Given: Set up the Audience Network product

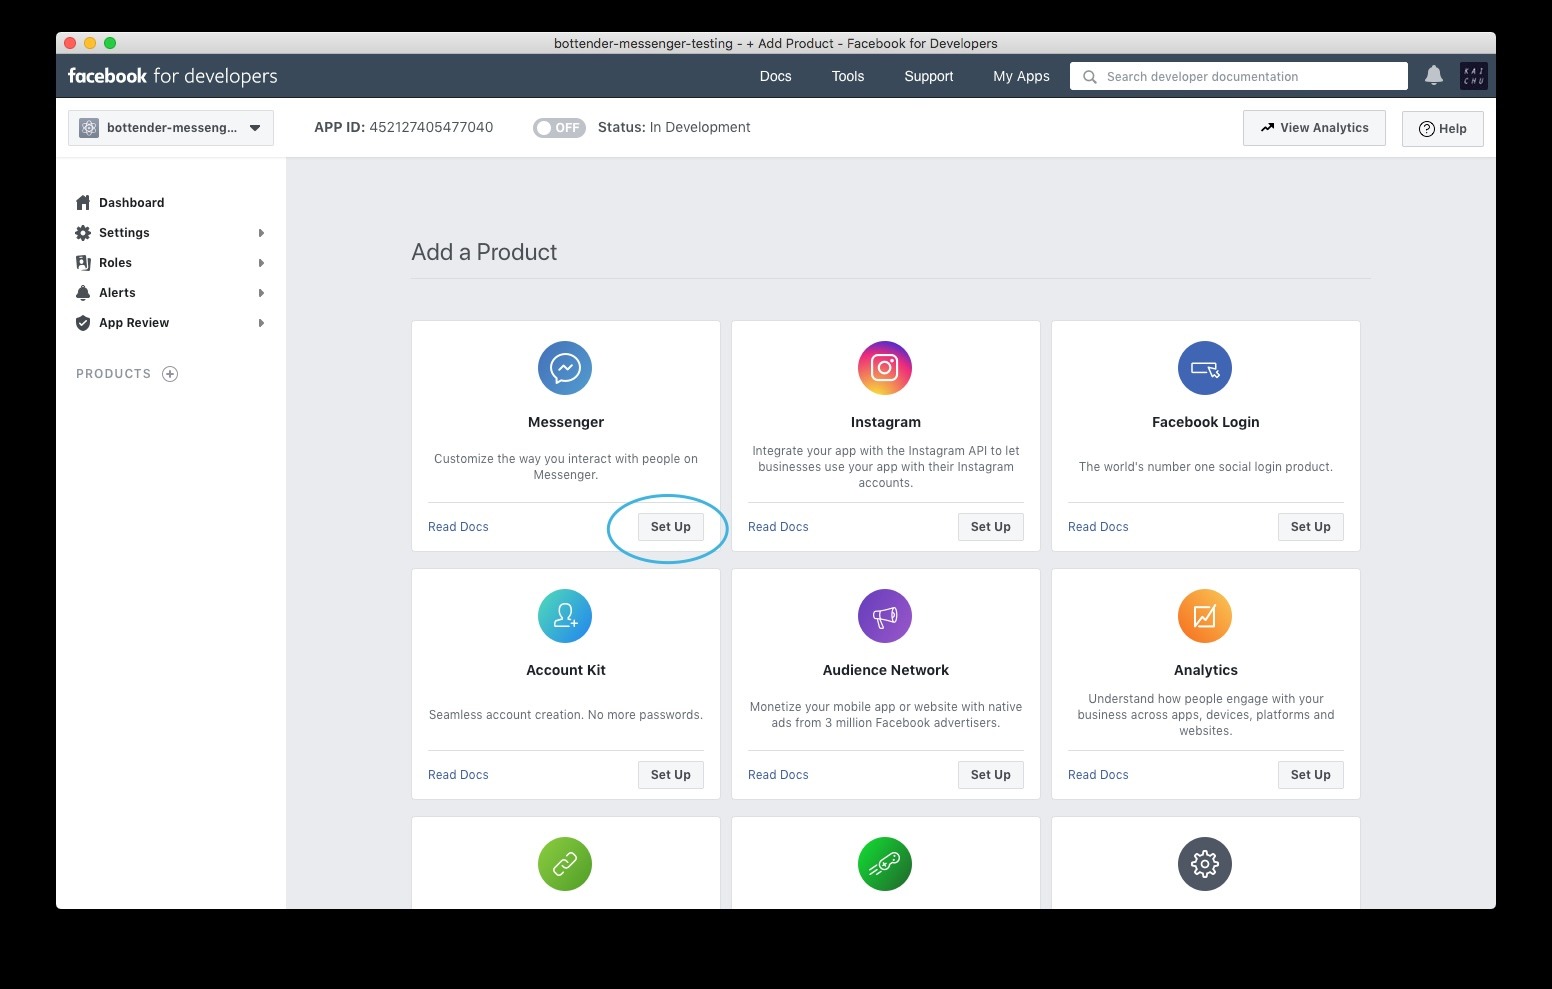Looking at the screenshot, I should click(x=991, y=775).
